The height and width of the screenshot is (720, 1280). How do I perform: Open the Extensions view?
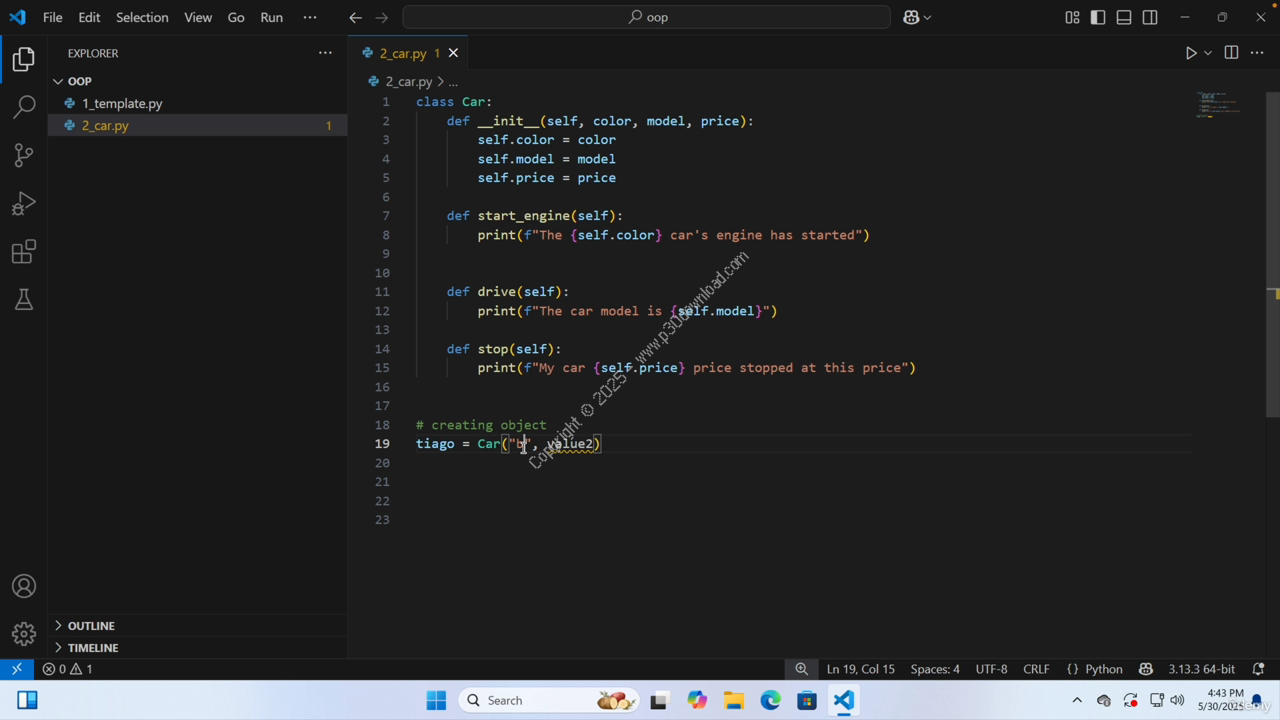24,251
